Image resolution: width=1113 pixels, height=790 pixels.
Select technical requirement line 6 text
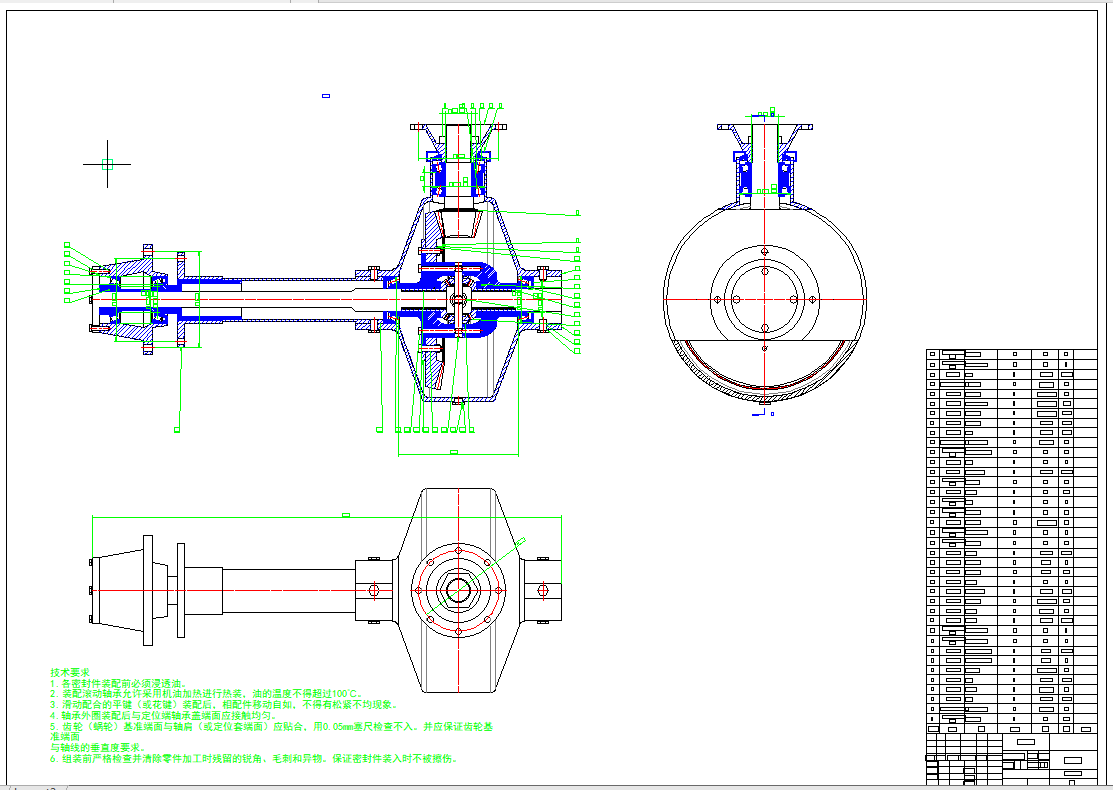[255, 759]
